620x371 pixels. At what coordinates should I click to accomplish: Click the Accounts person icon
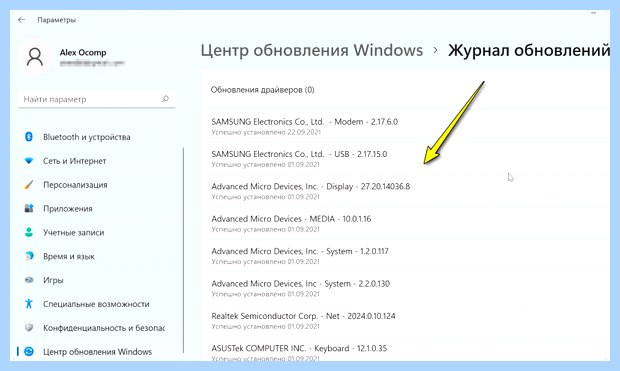[x=29, y=232]
